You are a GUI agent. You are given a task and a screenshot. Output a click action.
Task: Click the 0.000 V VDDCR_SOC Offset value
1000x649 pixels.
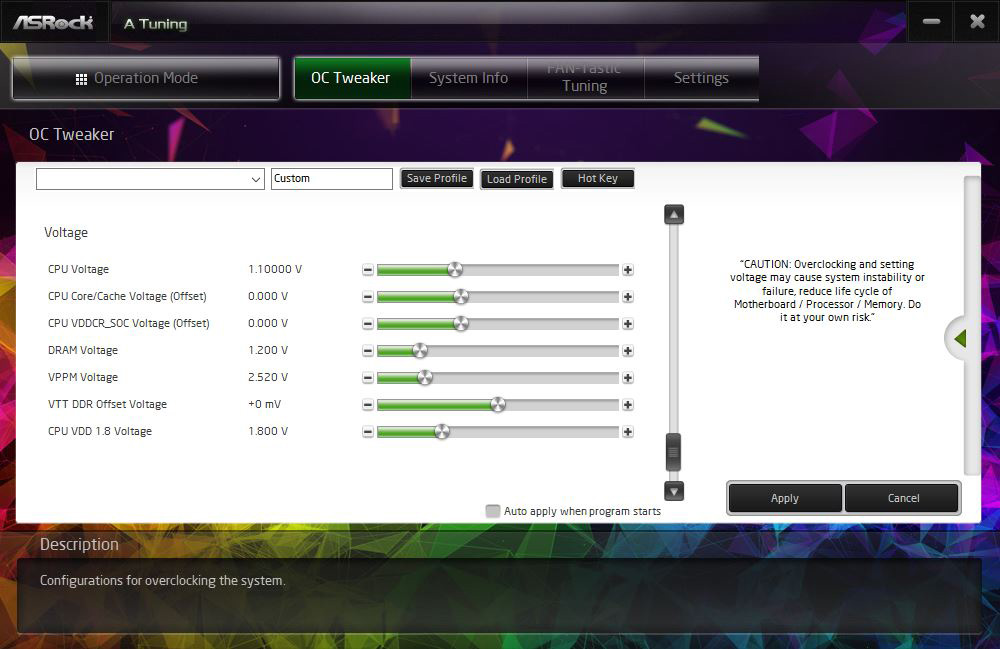tap(268, 323)
